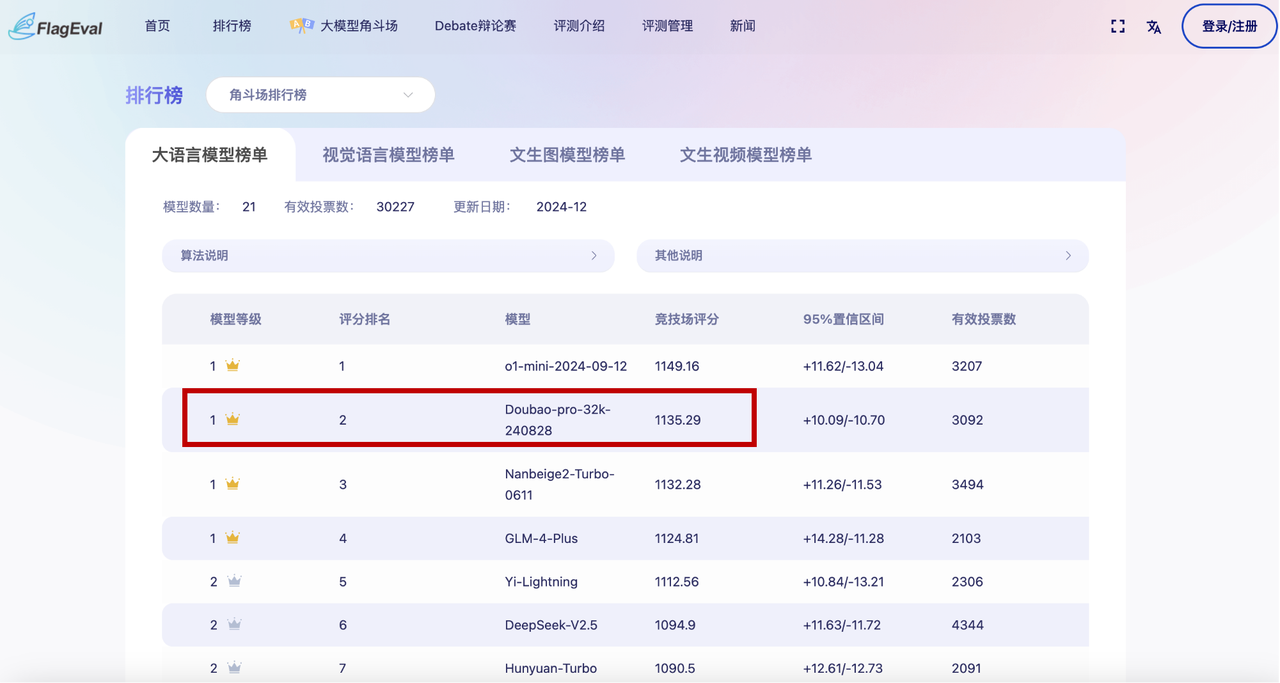Viewport: 1280px width, 683px height.
Task: Toggle fullscreen mode icon
Action: [x=1118, y=26]
